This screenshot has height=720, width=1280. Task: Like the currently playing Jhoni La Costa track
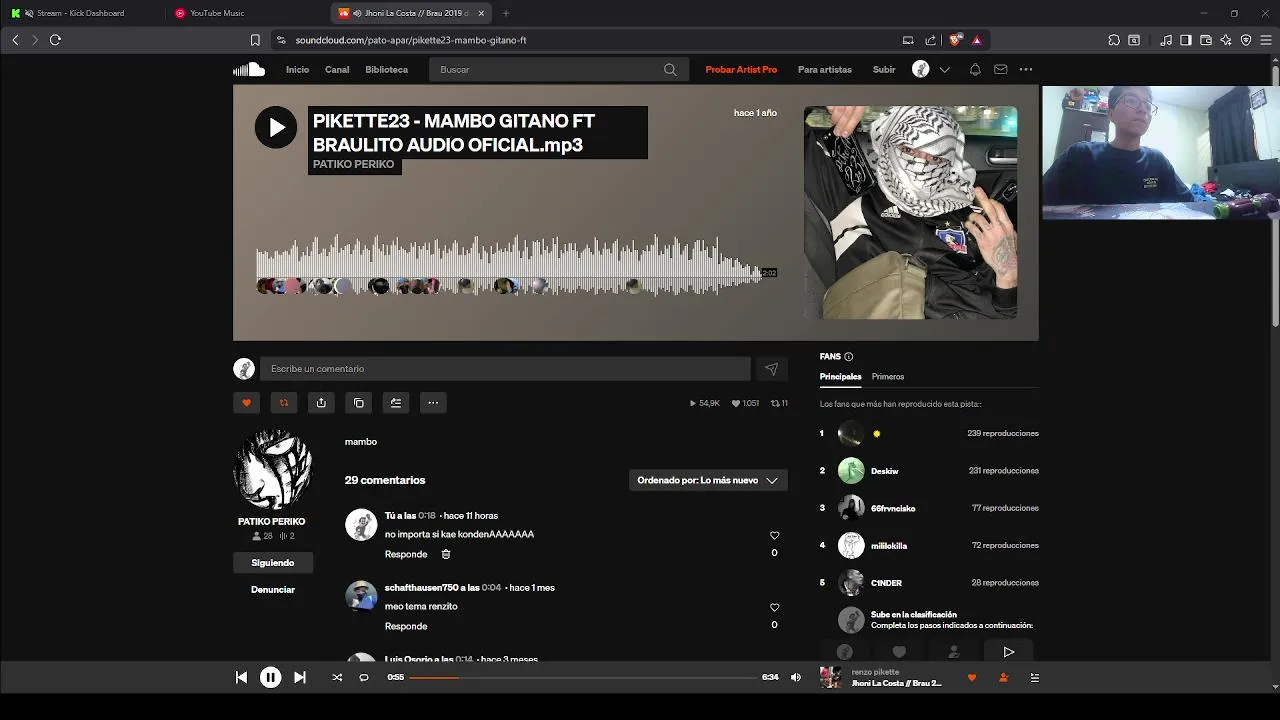971,677
